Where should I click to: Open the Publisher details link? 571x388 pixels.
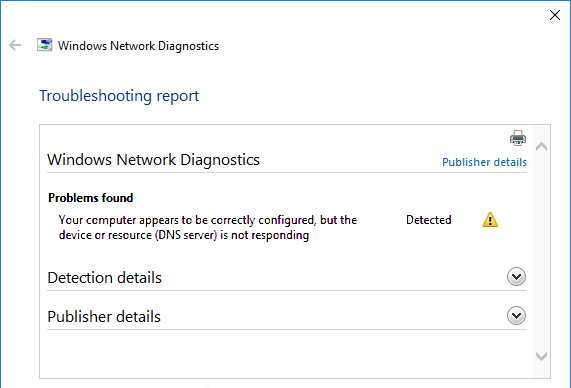click(484, 162)
